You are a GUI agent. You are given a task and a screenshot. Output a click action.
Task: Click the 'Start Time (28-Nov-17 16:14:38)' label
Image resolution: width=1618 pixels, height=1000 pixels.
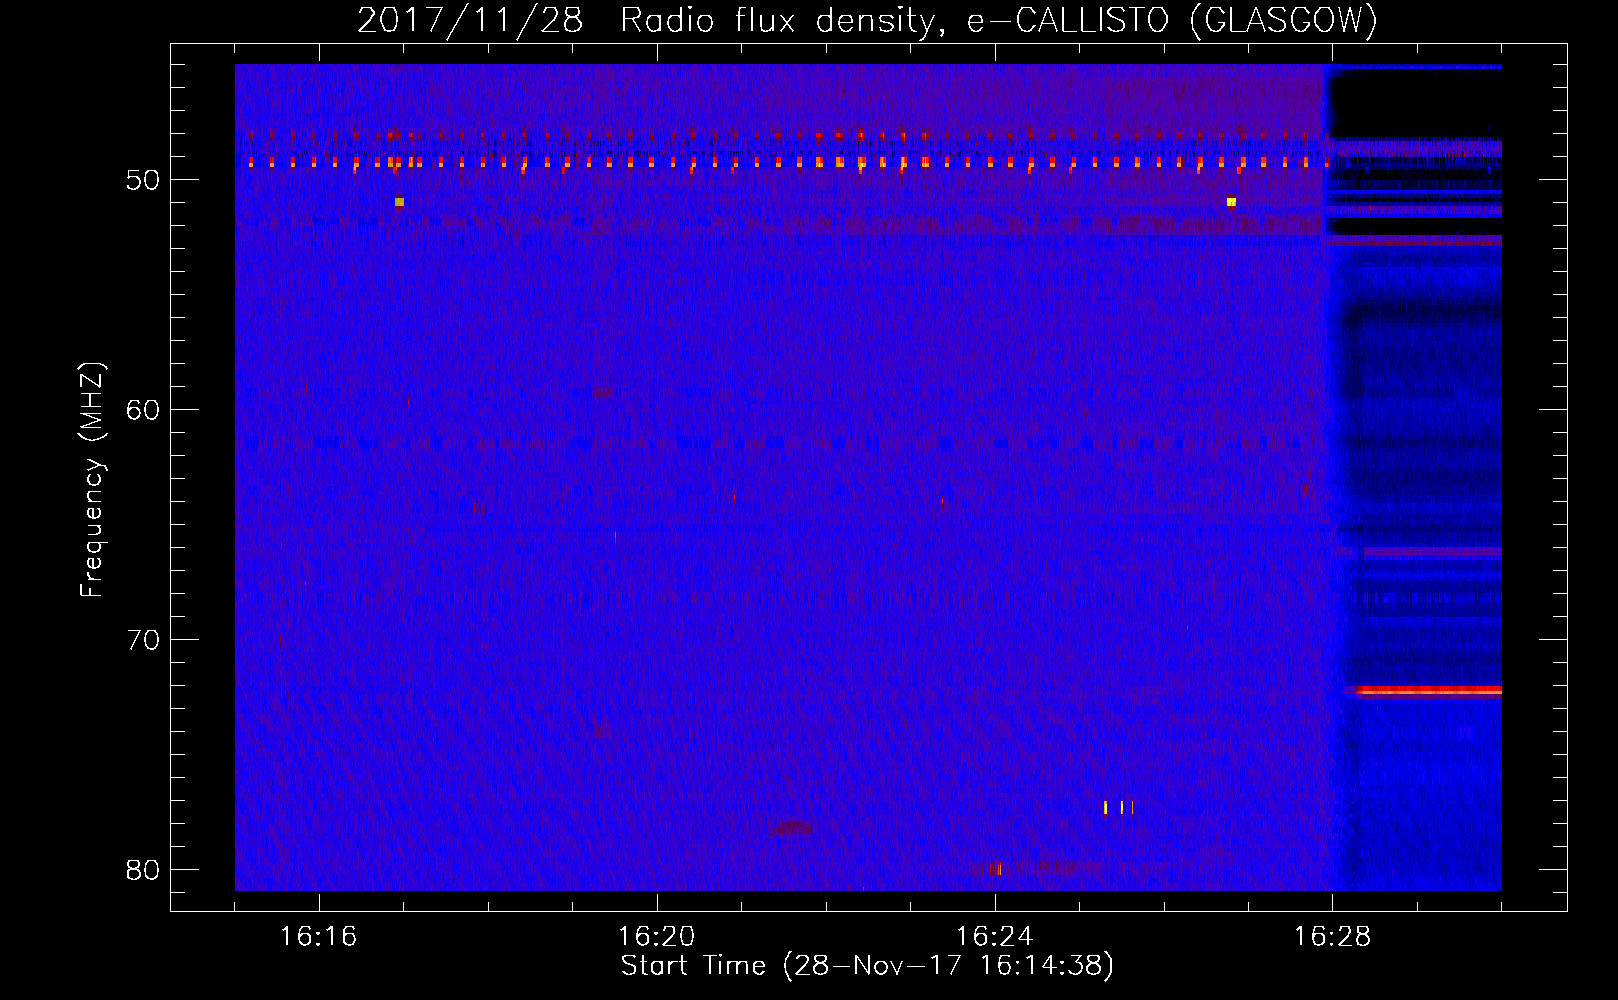click(x=867, y=966)
